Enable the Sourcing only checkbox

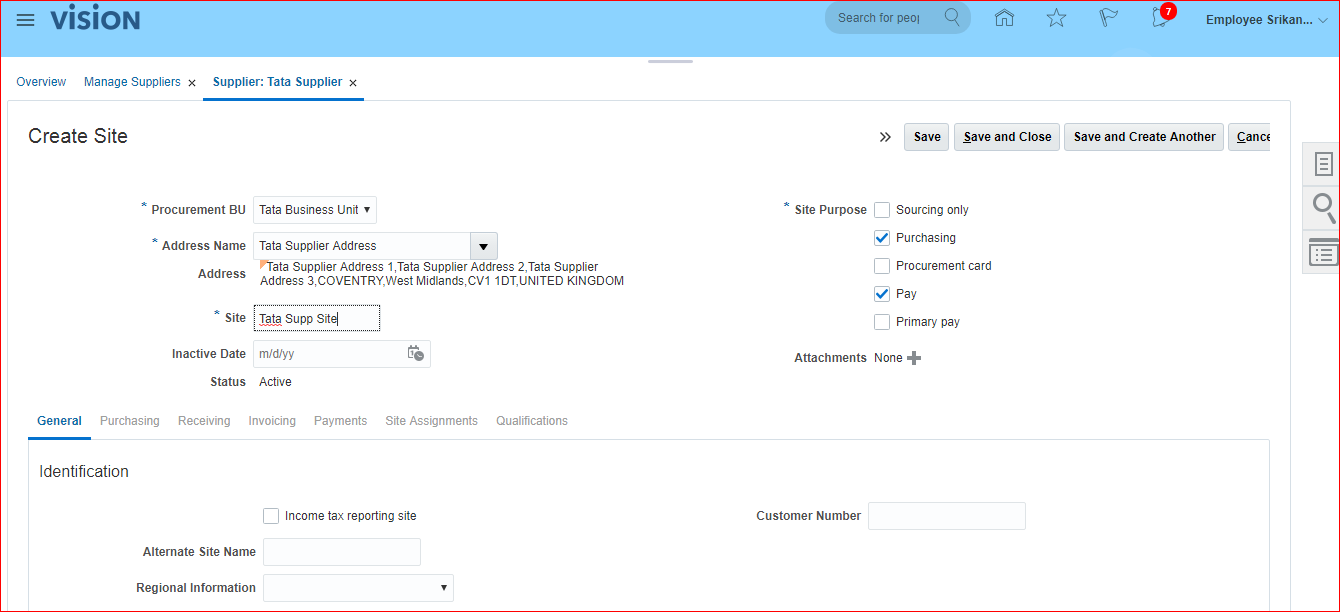click(x=882, y=210)
